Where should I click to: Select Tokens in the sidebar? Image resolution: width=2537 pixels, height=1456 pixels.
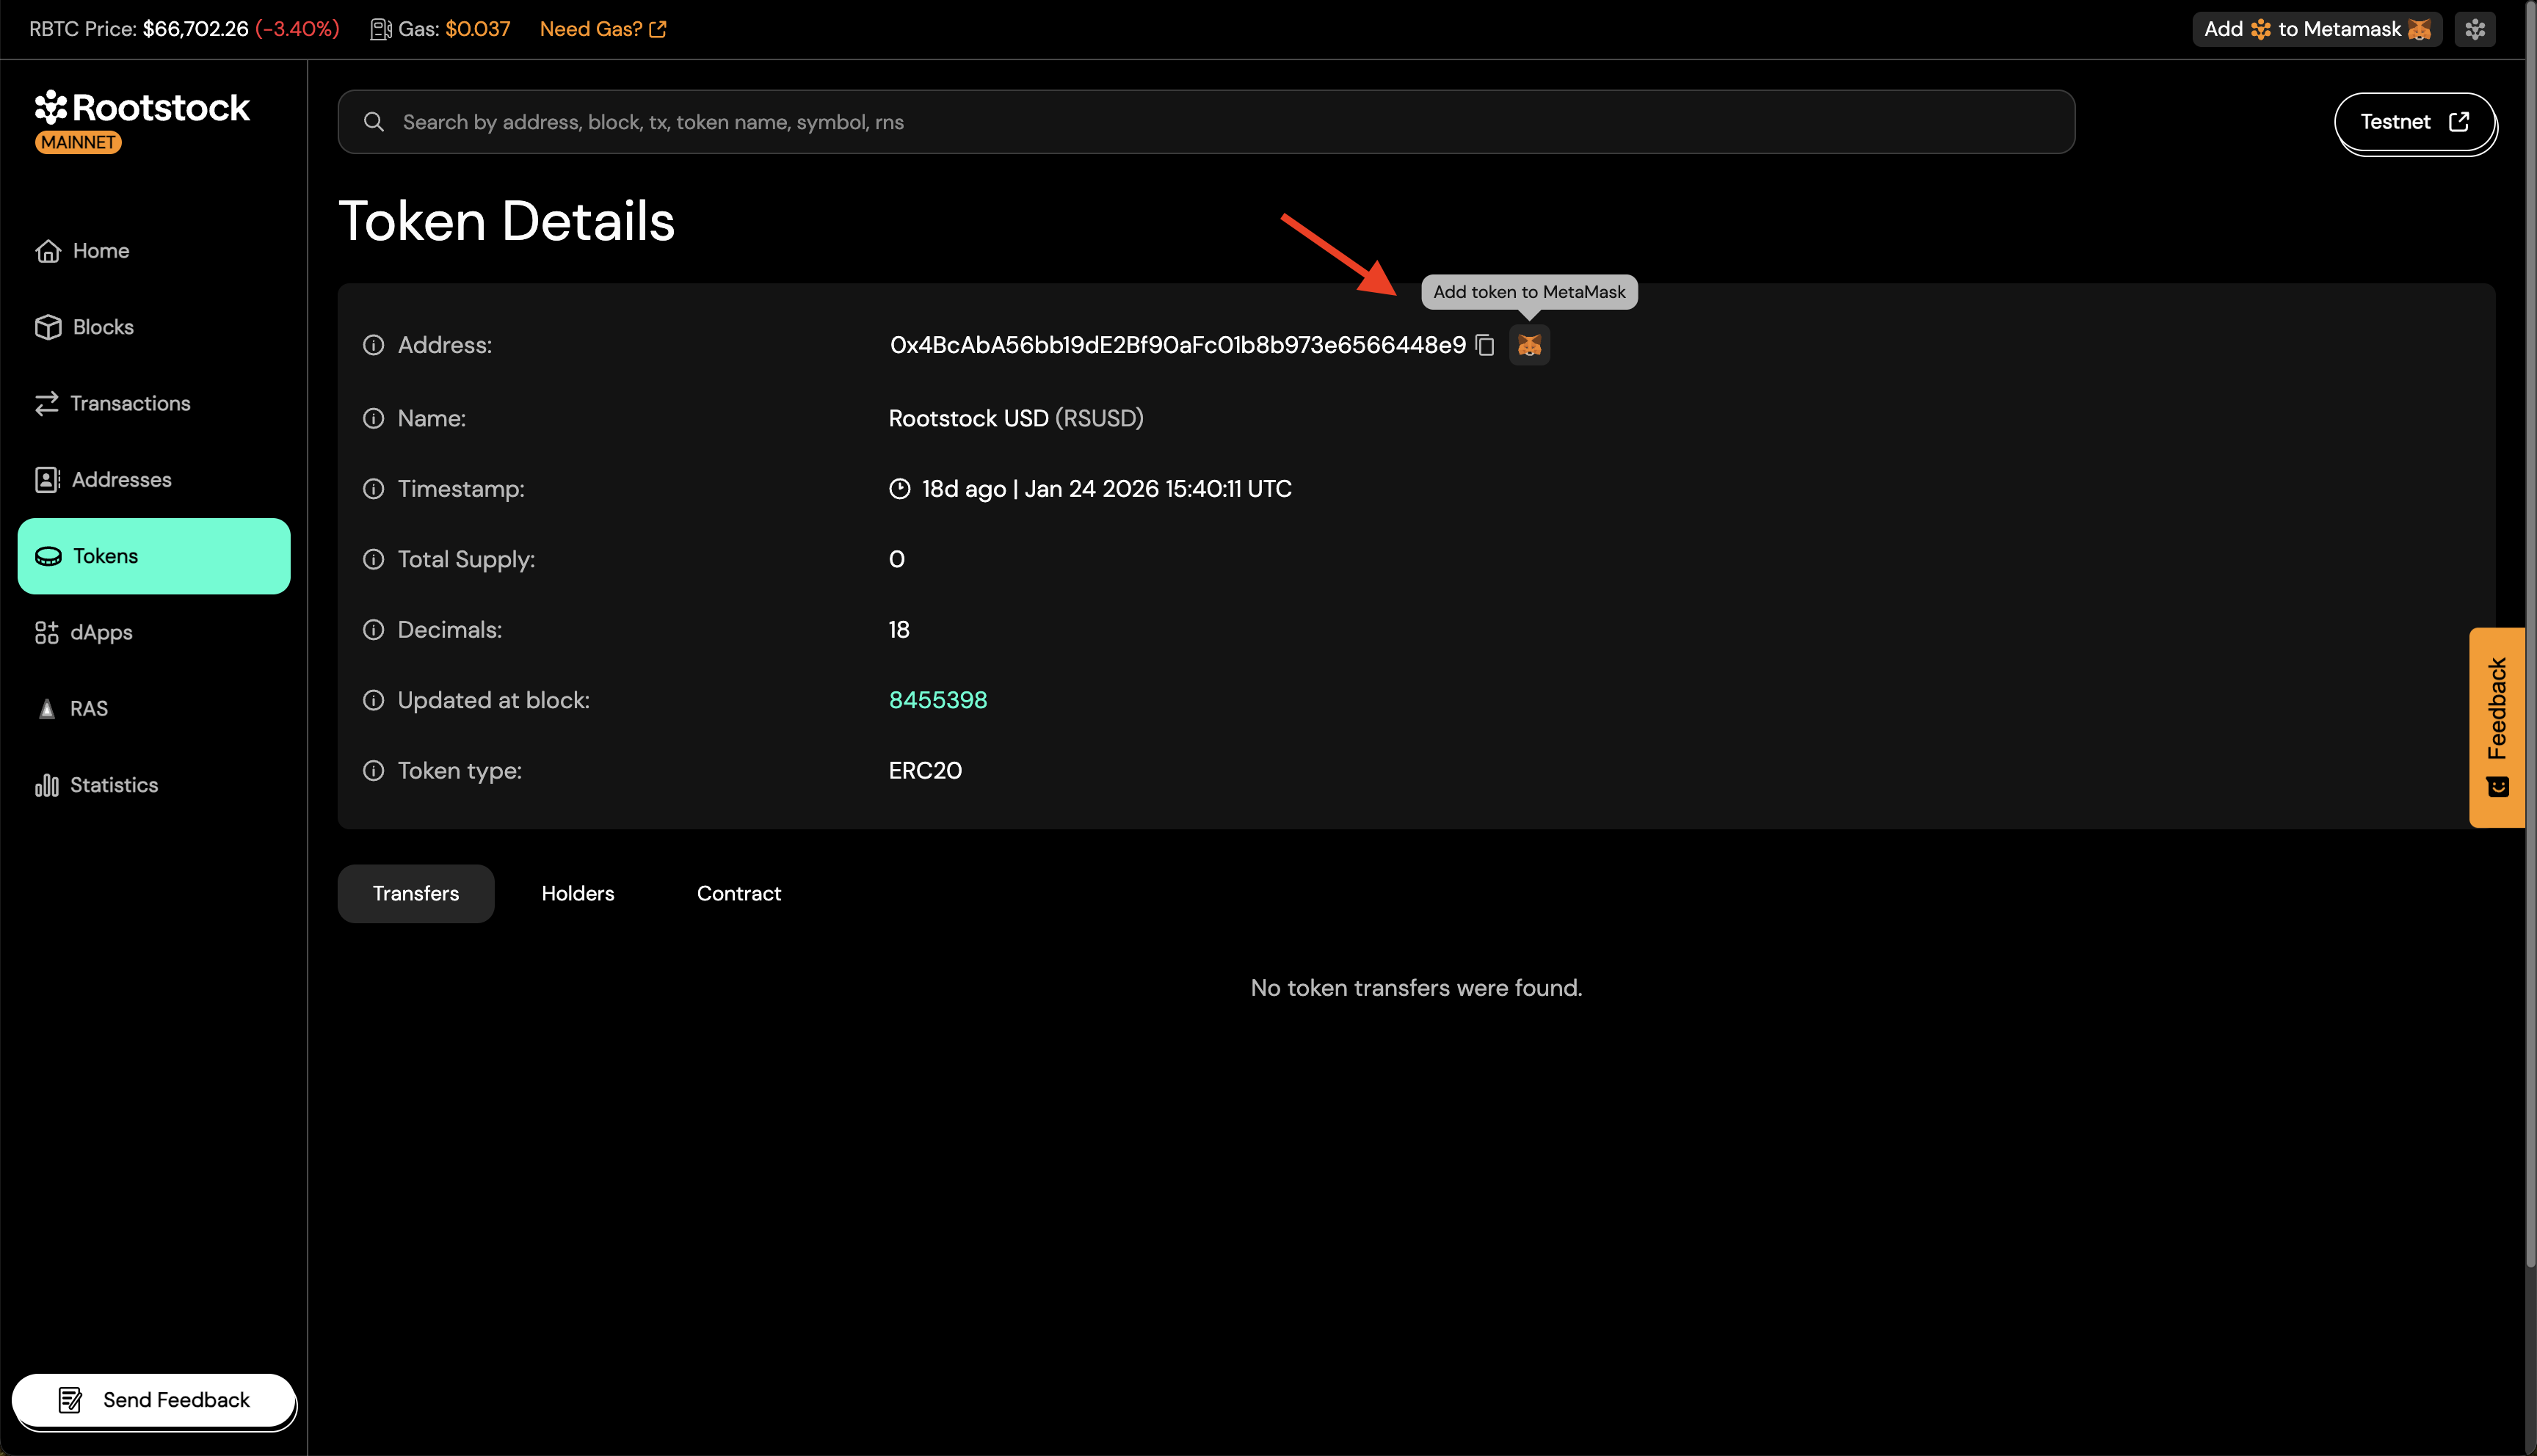(104, 556)
